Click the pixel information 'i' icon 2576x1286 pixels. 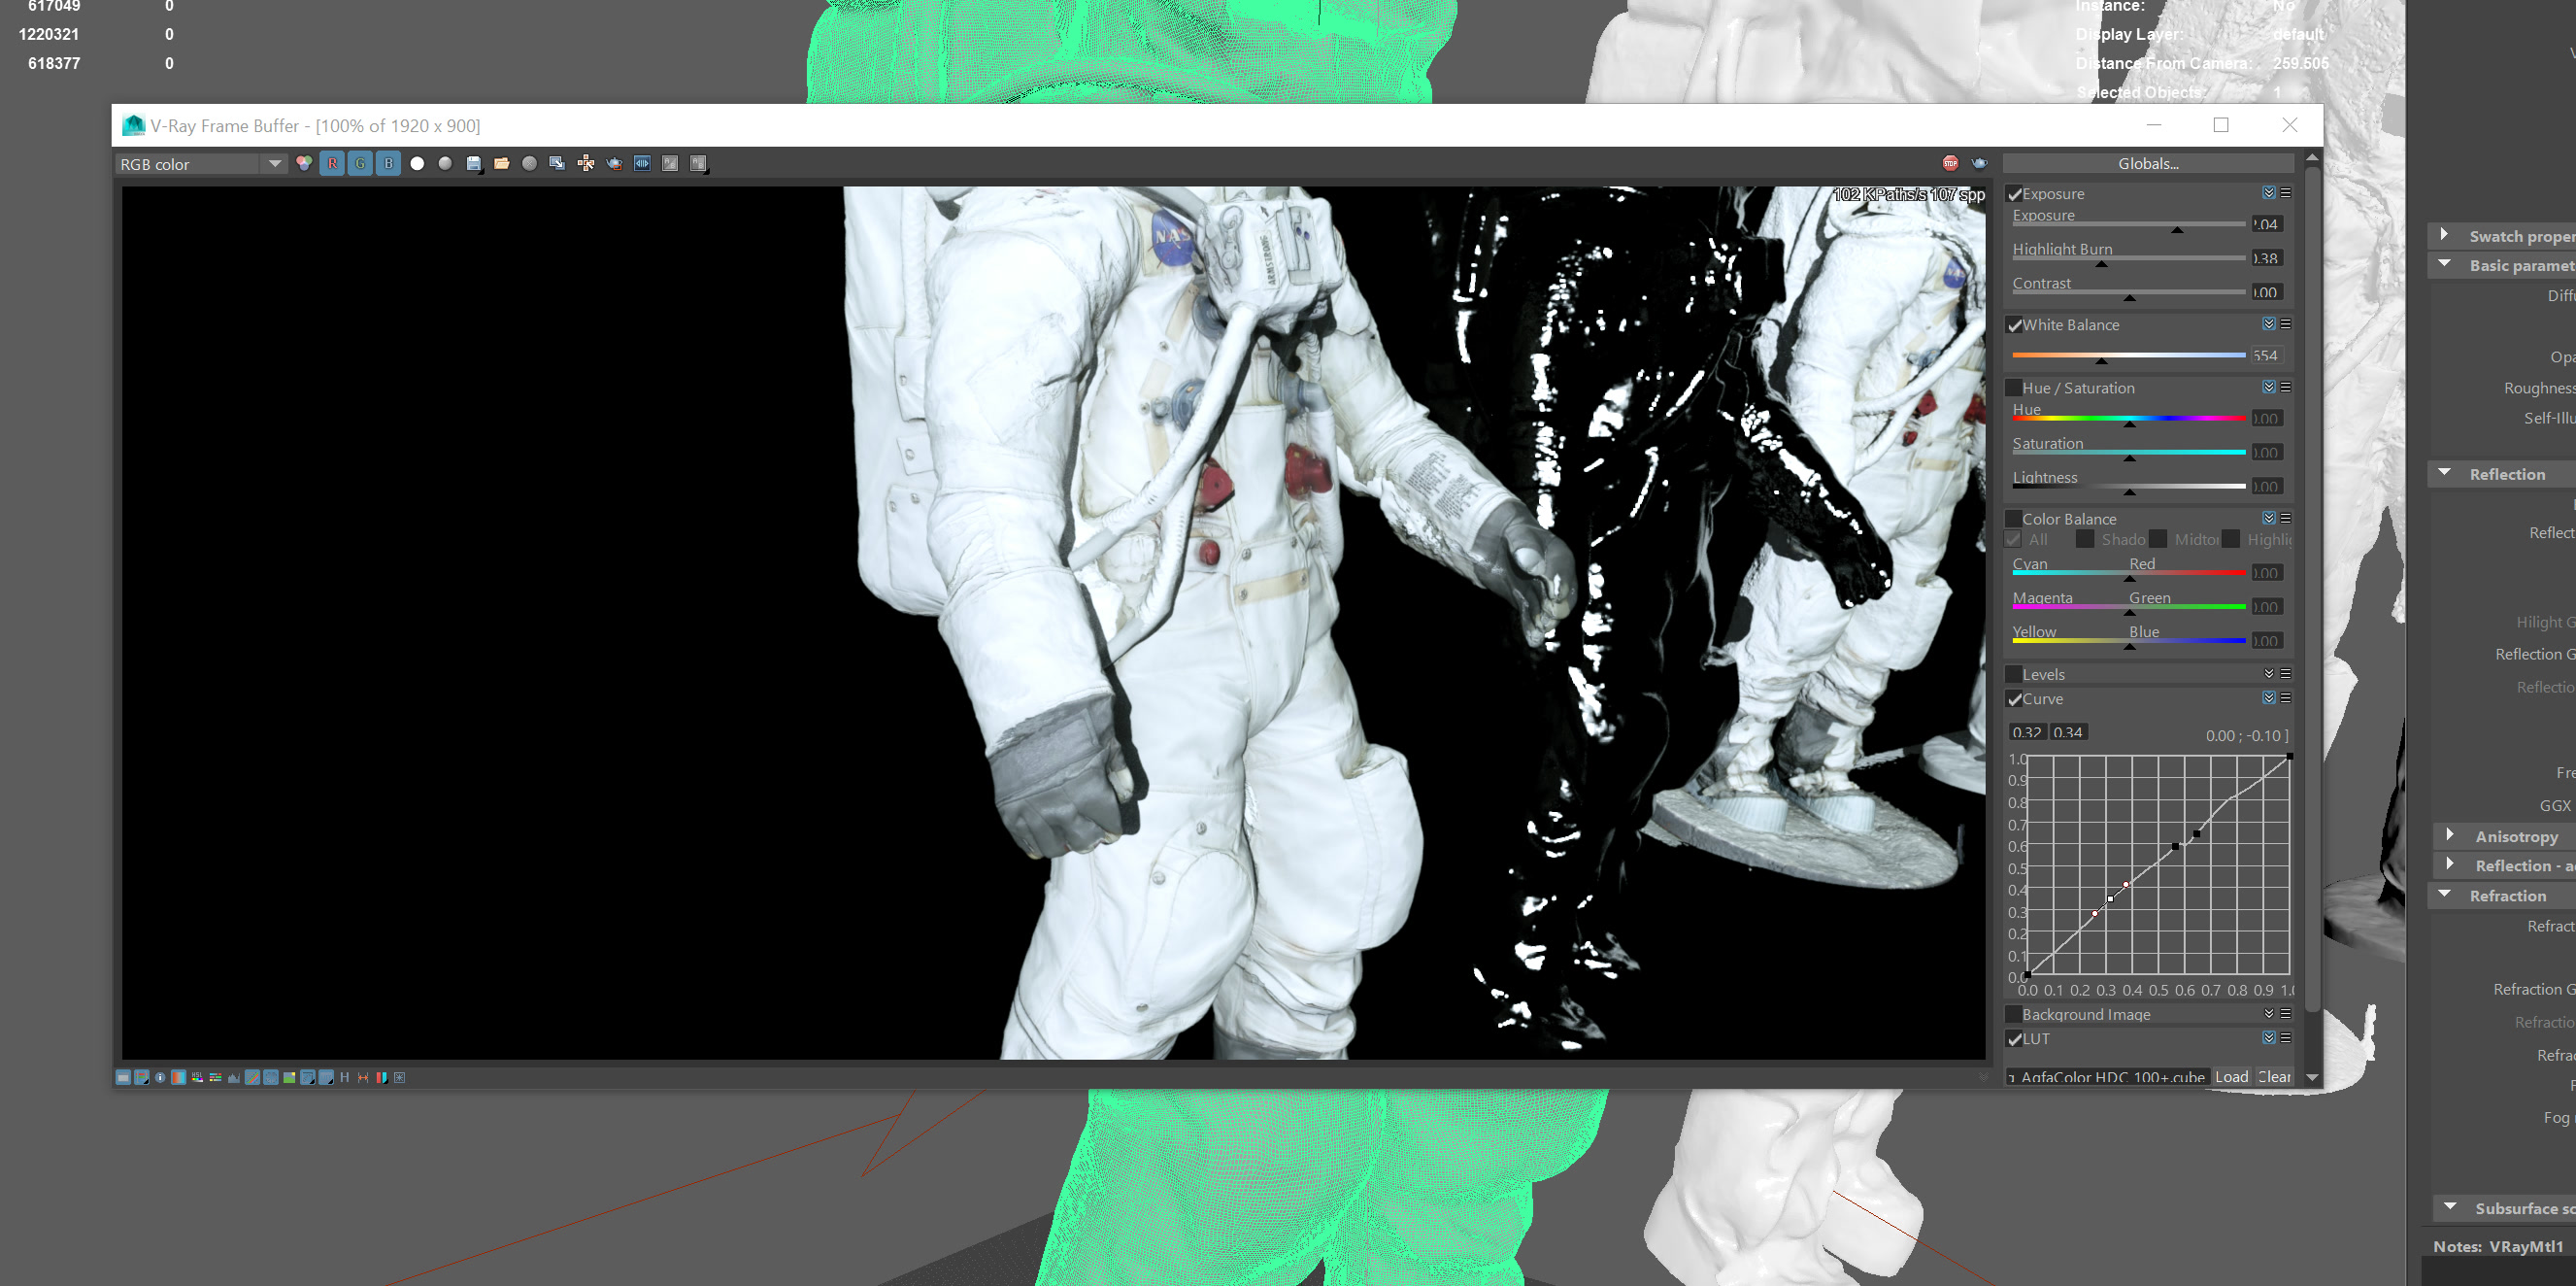pos(160,1077)
